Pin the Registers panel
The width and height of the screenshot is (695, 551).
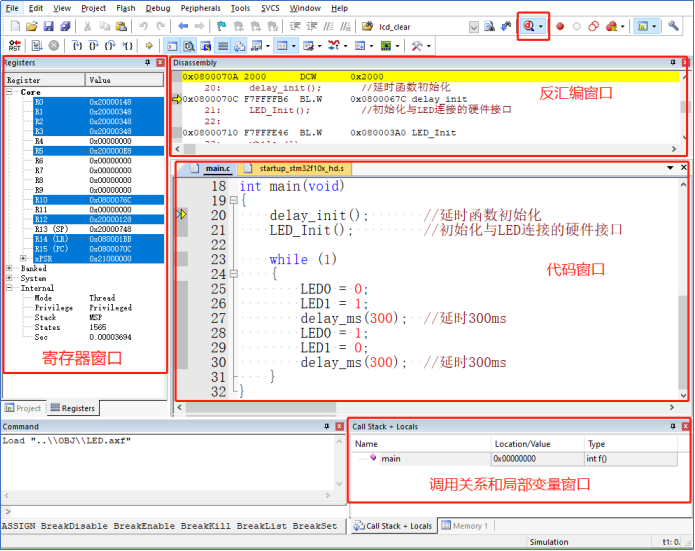[x=148, y=63]
